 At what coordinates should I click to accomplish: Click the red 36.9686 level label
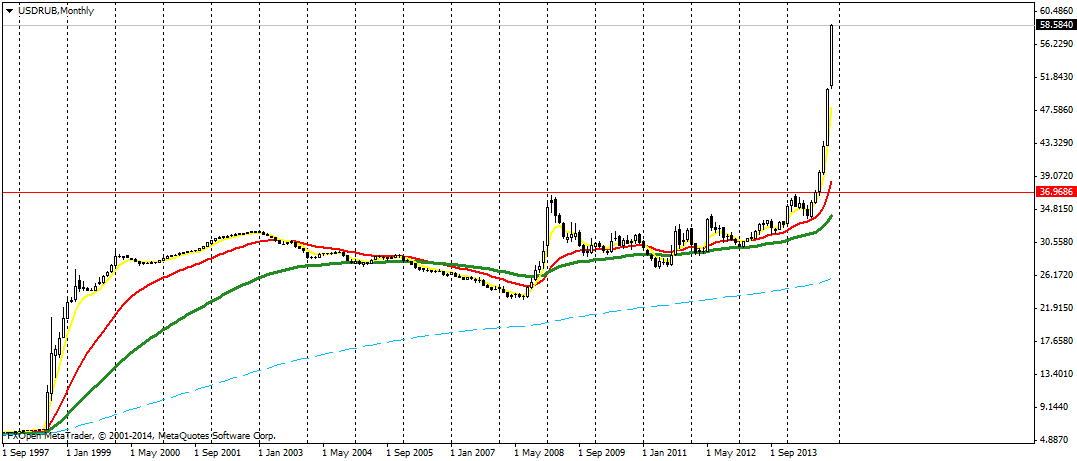click(x=1056, y=191)
